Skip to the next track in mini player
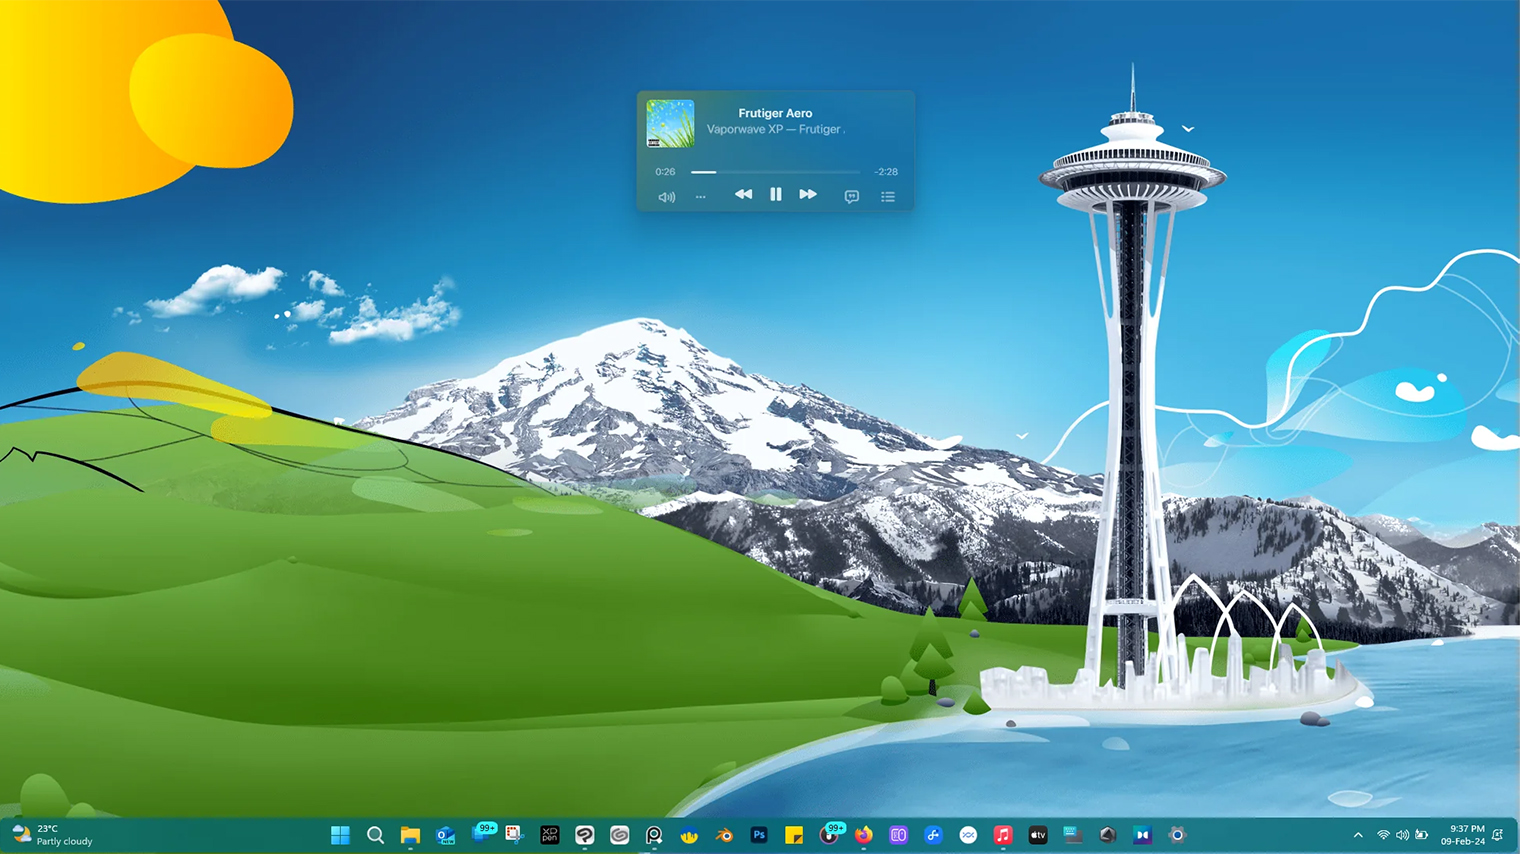This screenshot has width=1520, height=854. [808, 195]
